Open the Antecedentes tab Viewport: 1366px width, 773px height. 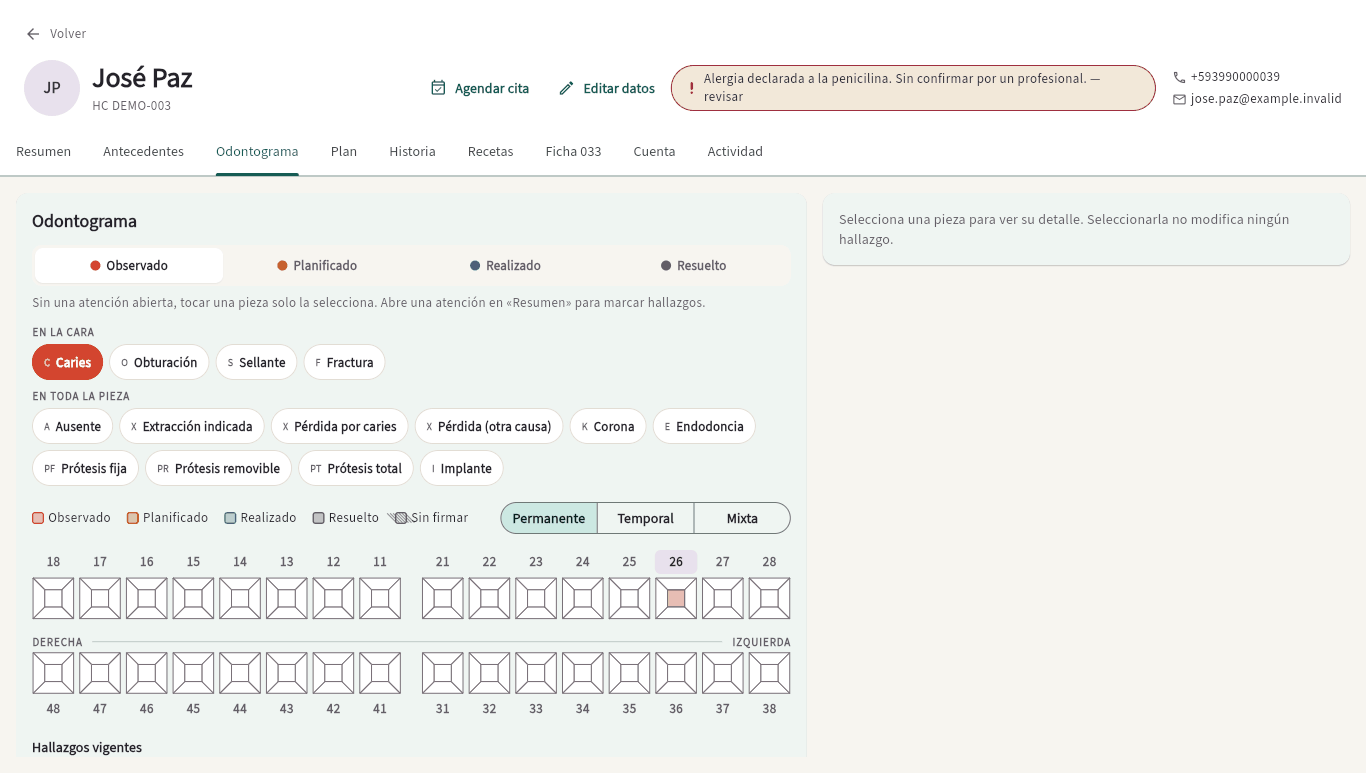(x=144, y=152)
